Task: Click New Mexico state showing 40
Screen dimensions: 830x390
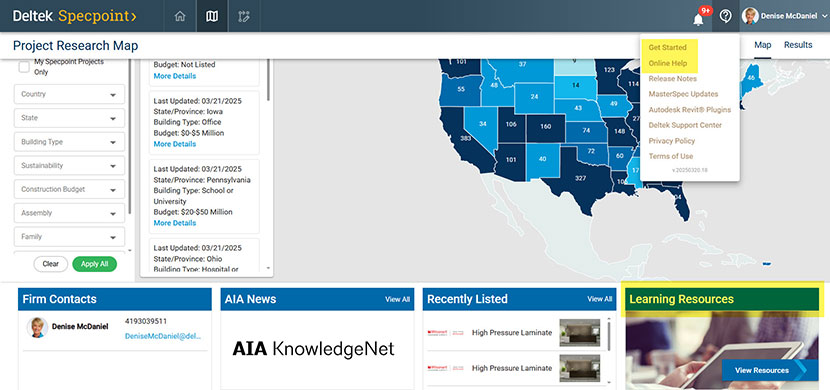Action: point(543,159)
